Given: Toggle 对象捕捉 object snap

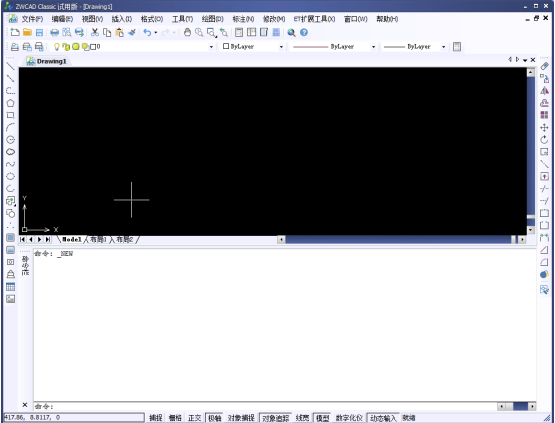Looking at the screenshot, I should click(x=241, y=418).
